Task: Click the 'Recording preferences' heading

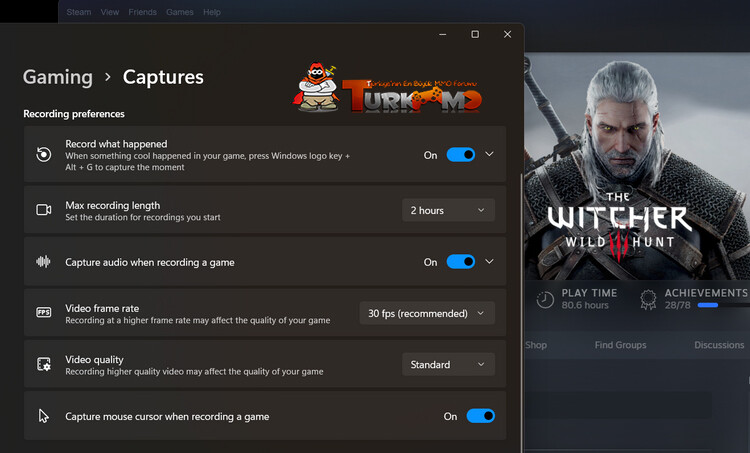Action: point(74,114)
